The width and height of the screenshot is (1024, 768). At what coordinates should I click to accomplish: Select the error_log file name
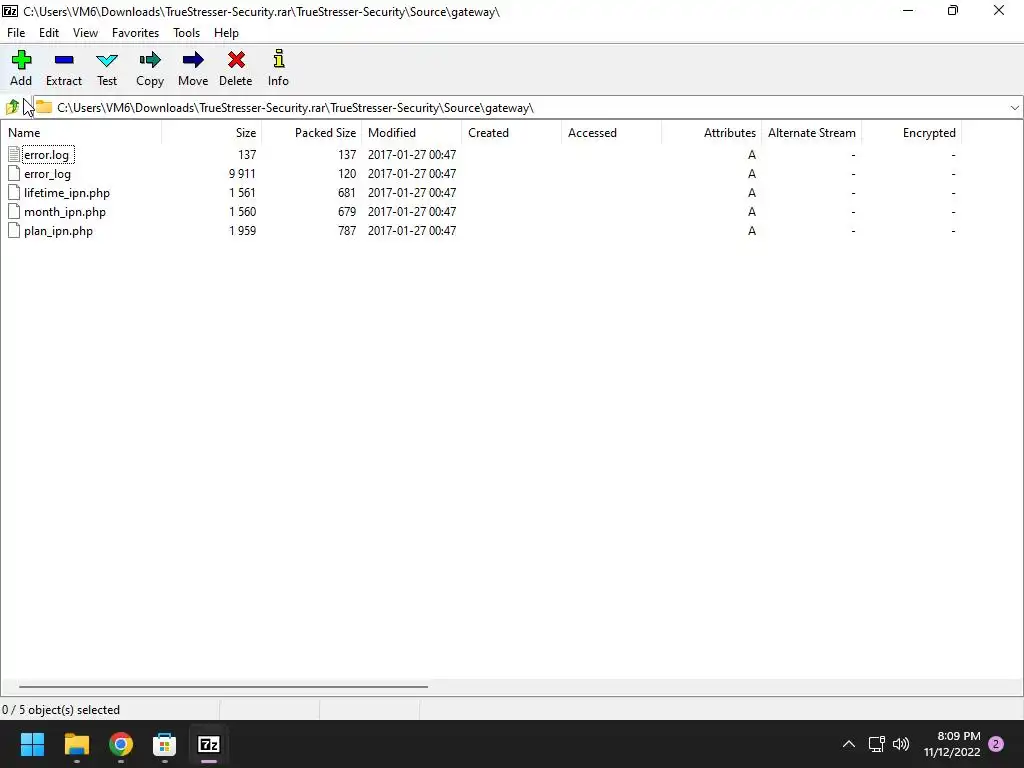[x=47, y=174]
